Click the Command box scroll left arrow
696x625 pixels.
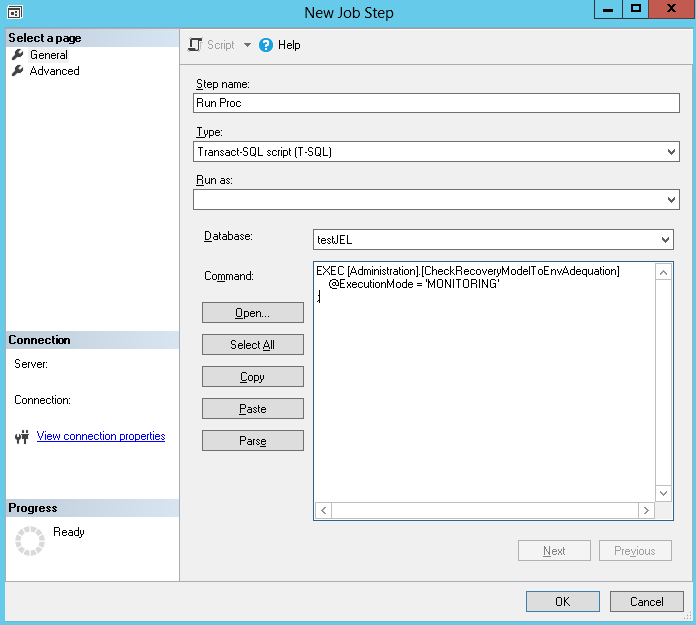324,510
